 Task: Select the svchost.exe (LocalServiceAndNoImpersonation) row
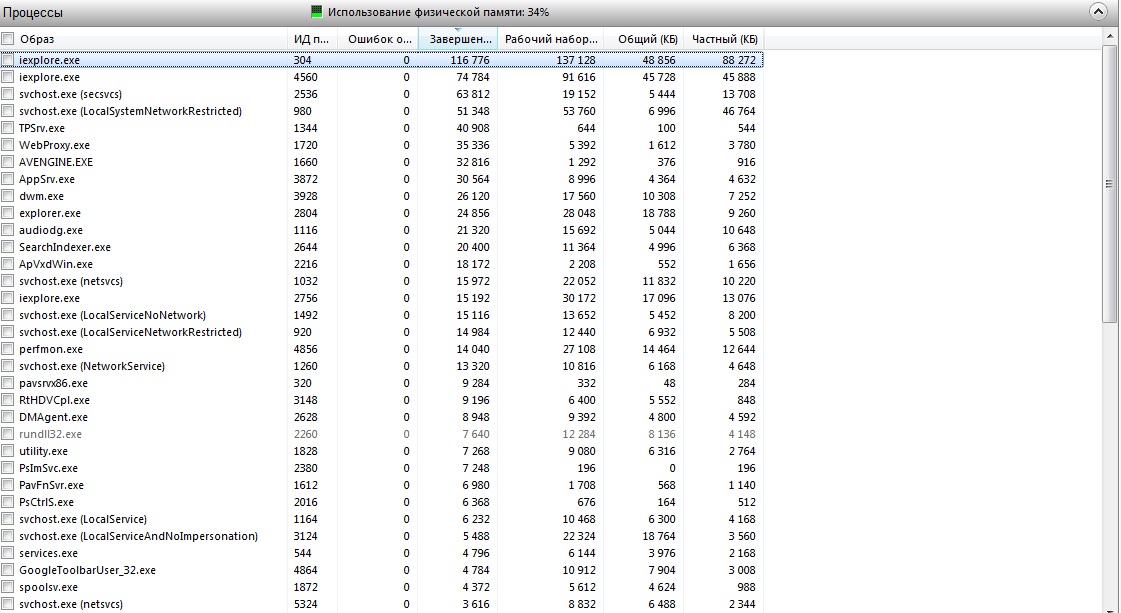click(382, 536)
